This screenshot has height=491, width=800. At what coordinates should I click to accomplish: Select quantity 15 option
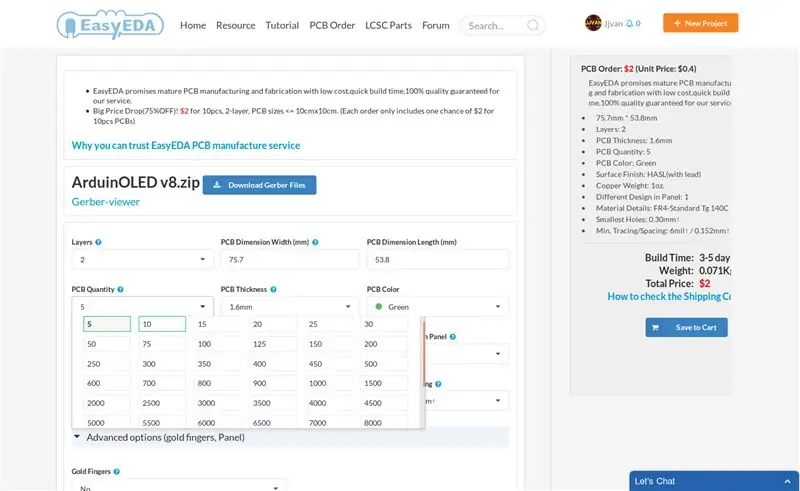[x=217, y=324]
